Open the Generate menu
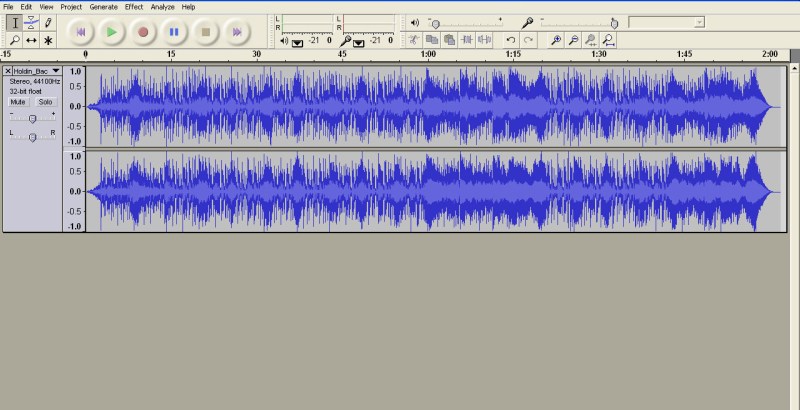Viewport: 800px width, 410px height. click(104, 7)
